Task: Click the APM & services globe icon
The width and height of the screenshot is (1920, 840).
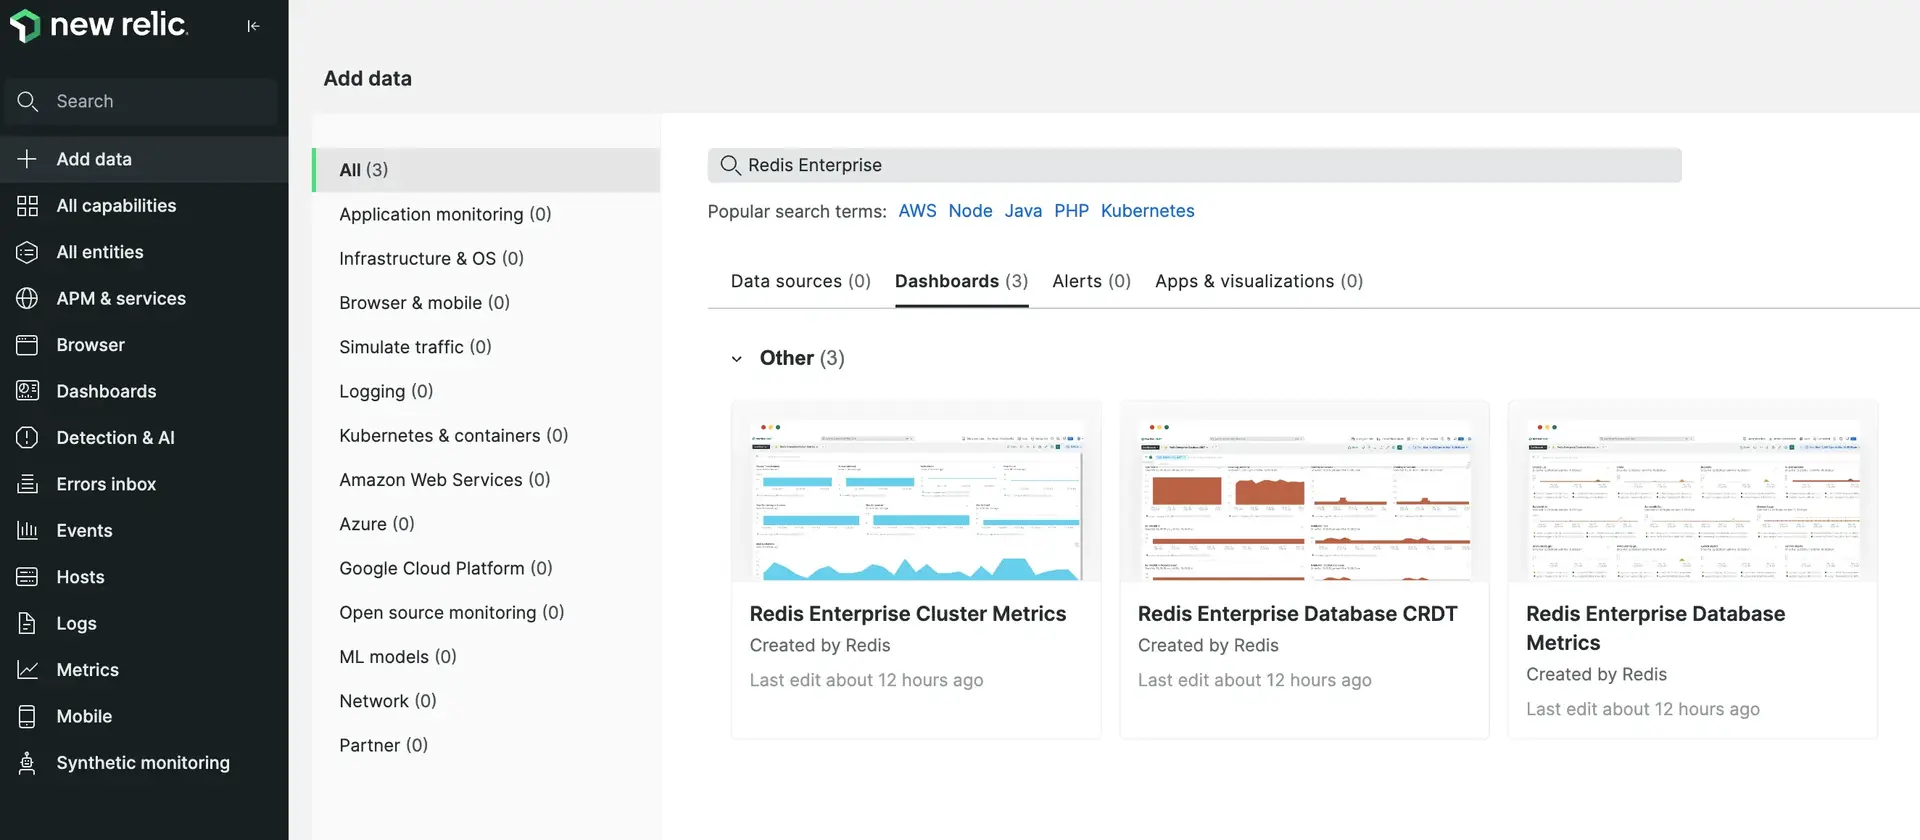Action: pos(27,298)
